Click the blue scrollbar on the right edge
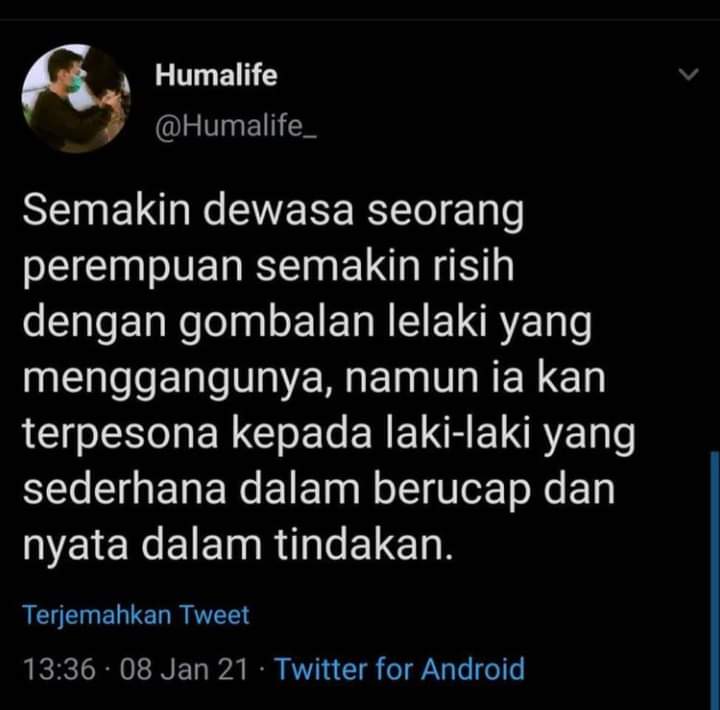Image resolution: width=720 pixels, height=710 pixels. pos(714,580)
